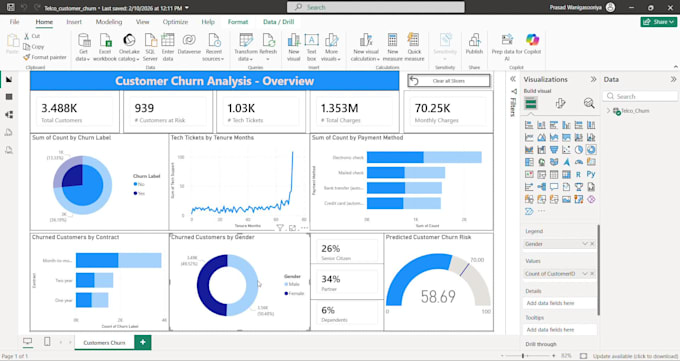Refresh the report data
This screenshot has height=361, width=680.
(x=268, y=47)
